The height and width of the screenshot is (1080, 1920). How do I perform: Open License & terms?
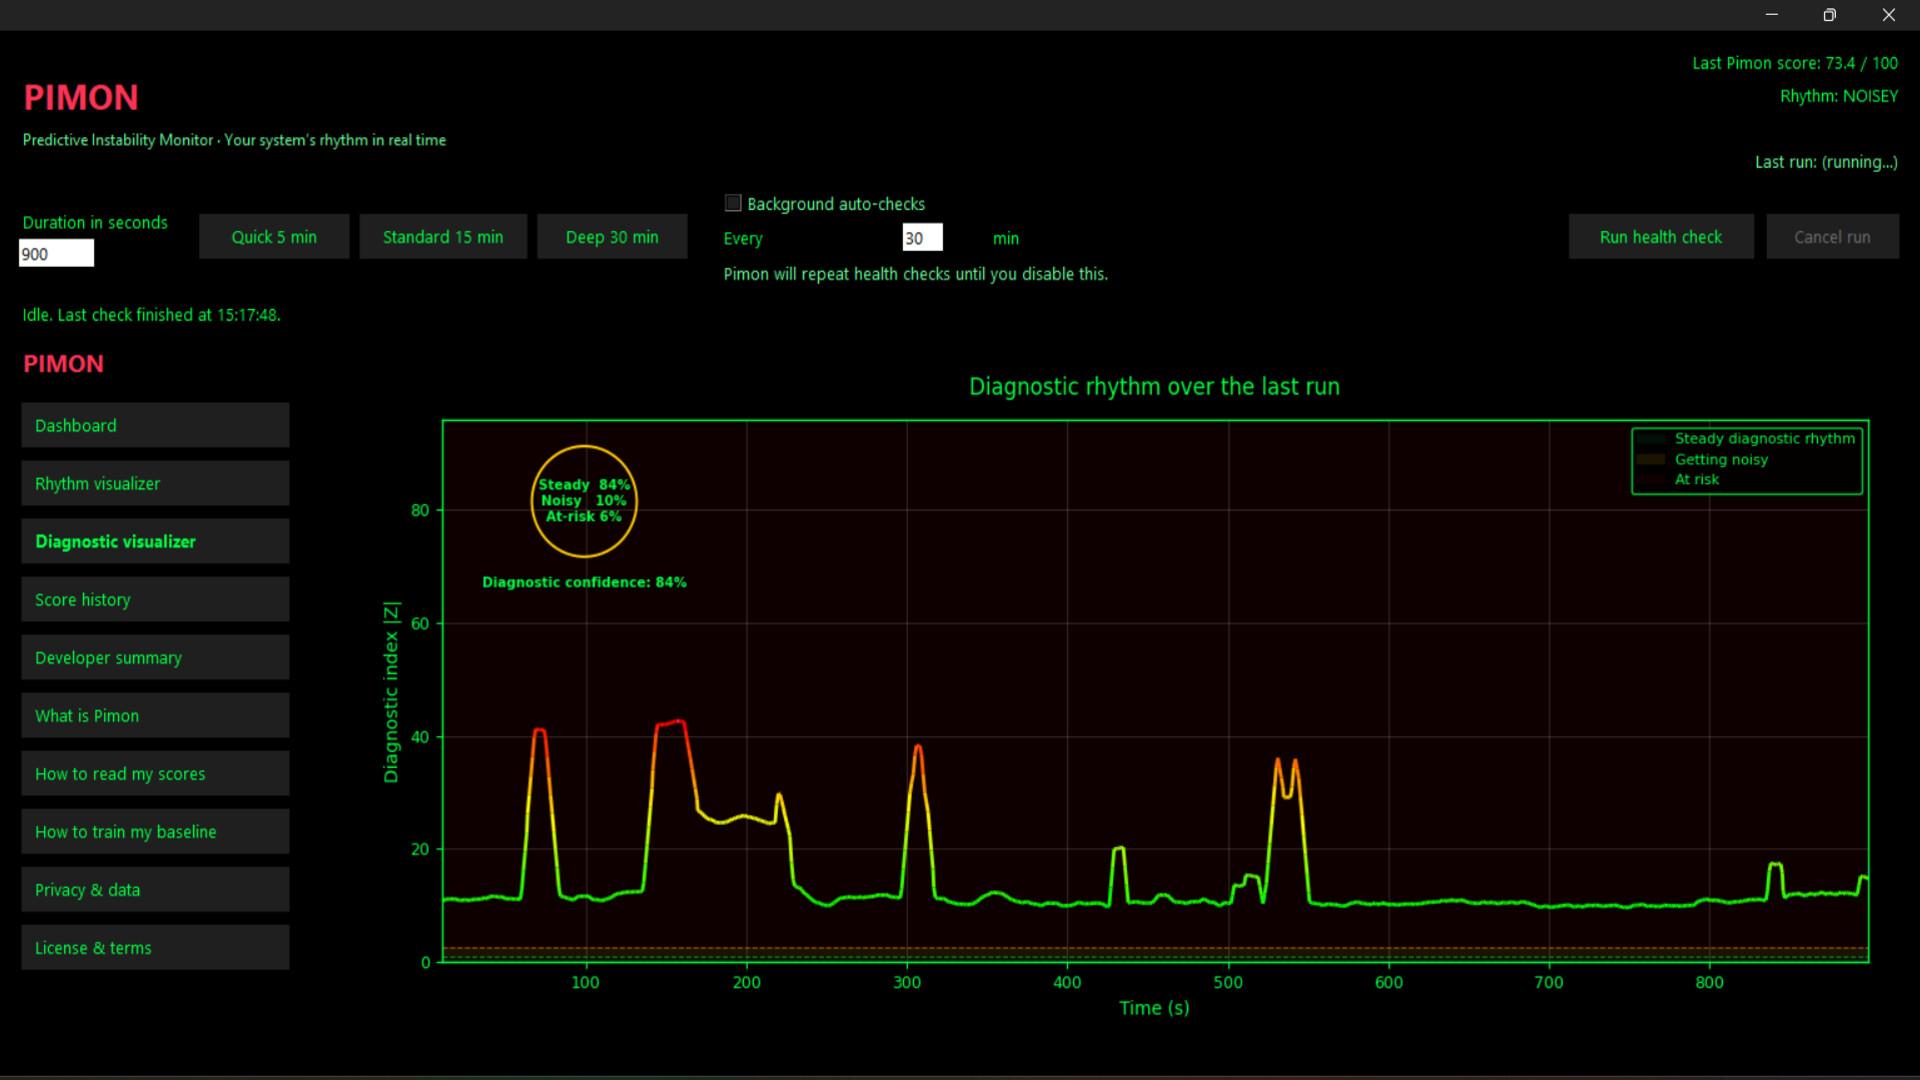(154, 947)
